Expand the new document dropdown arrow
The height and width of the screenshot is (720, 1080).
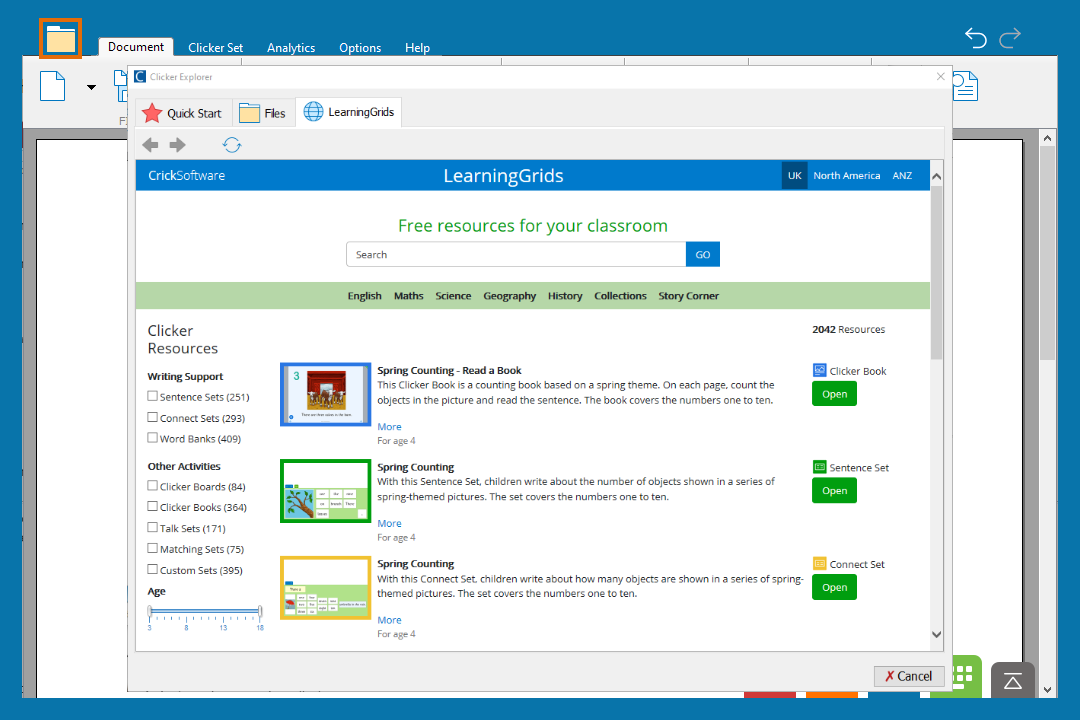pyautogui.click(x=91, y=87)
